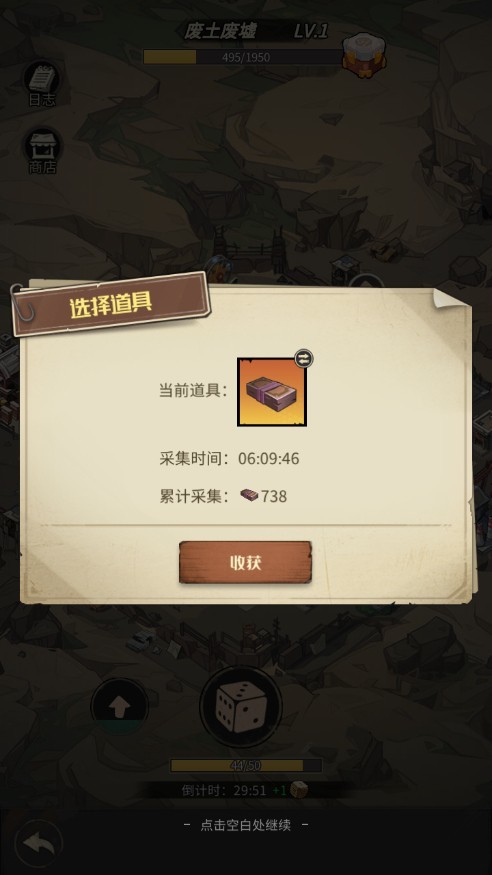
Task: Tap the upward arrow upgrade icon
Action: [119, 708]
